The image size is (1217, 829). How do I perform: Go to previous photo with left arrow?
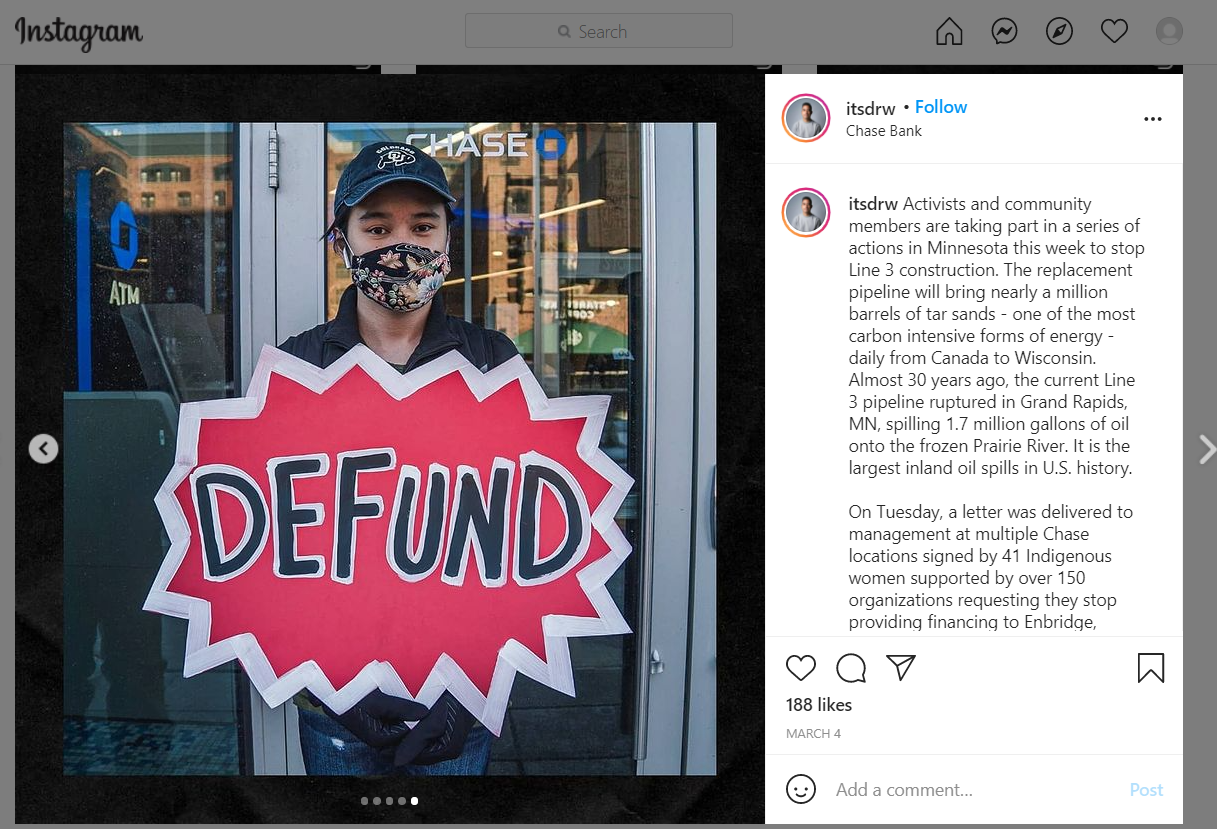coord(43,448)
